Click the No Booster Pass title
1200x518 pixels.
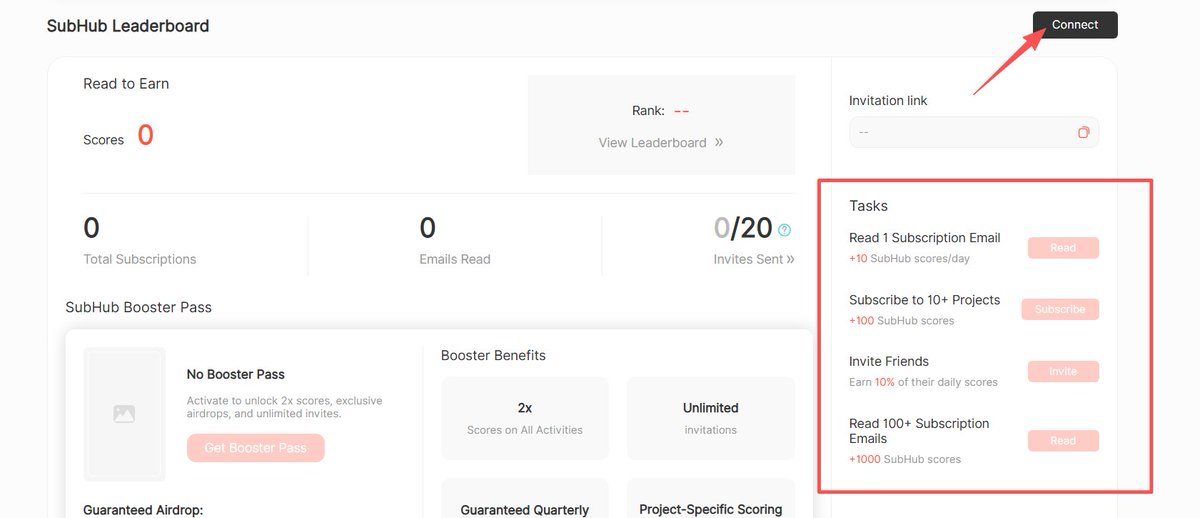pos(236,374)
